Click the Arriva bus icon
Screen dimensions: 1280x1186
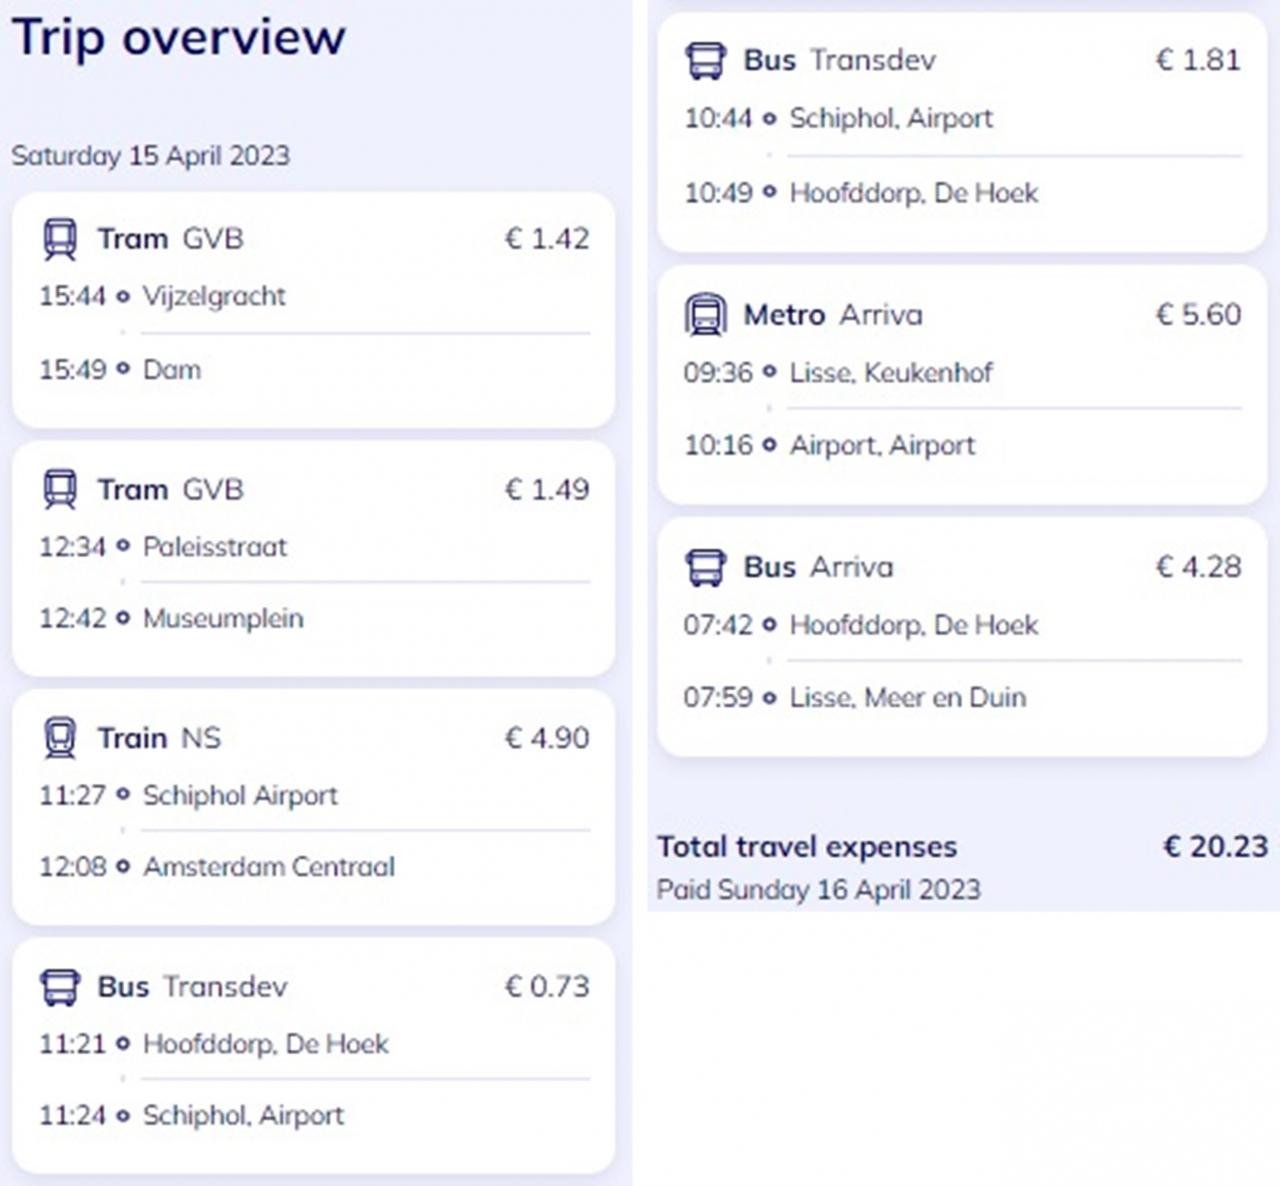pyautogui.click(x=706, y=567)
